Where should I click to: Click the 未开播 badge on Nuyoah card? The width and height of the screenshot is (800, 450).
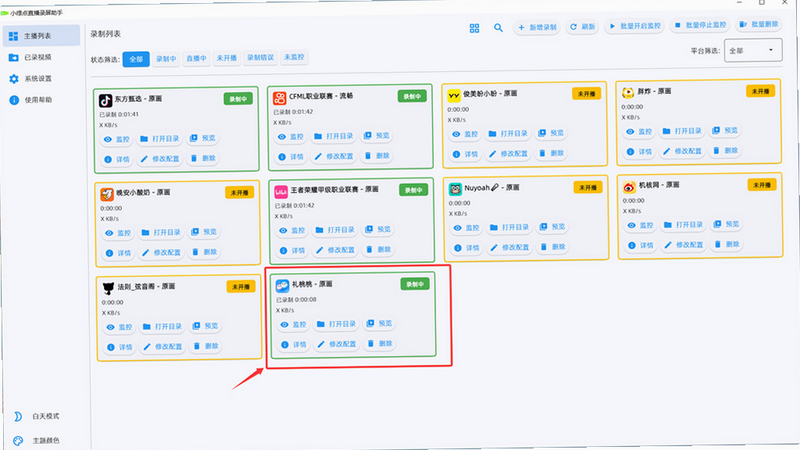(588, 187)
